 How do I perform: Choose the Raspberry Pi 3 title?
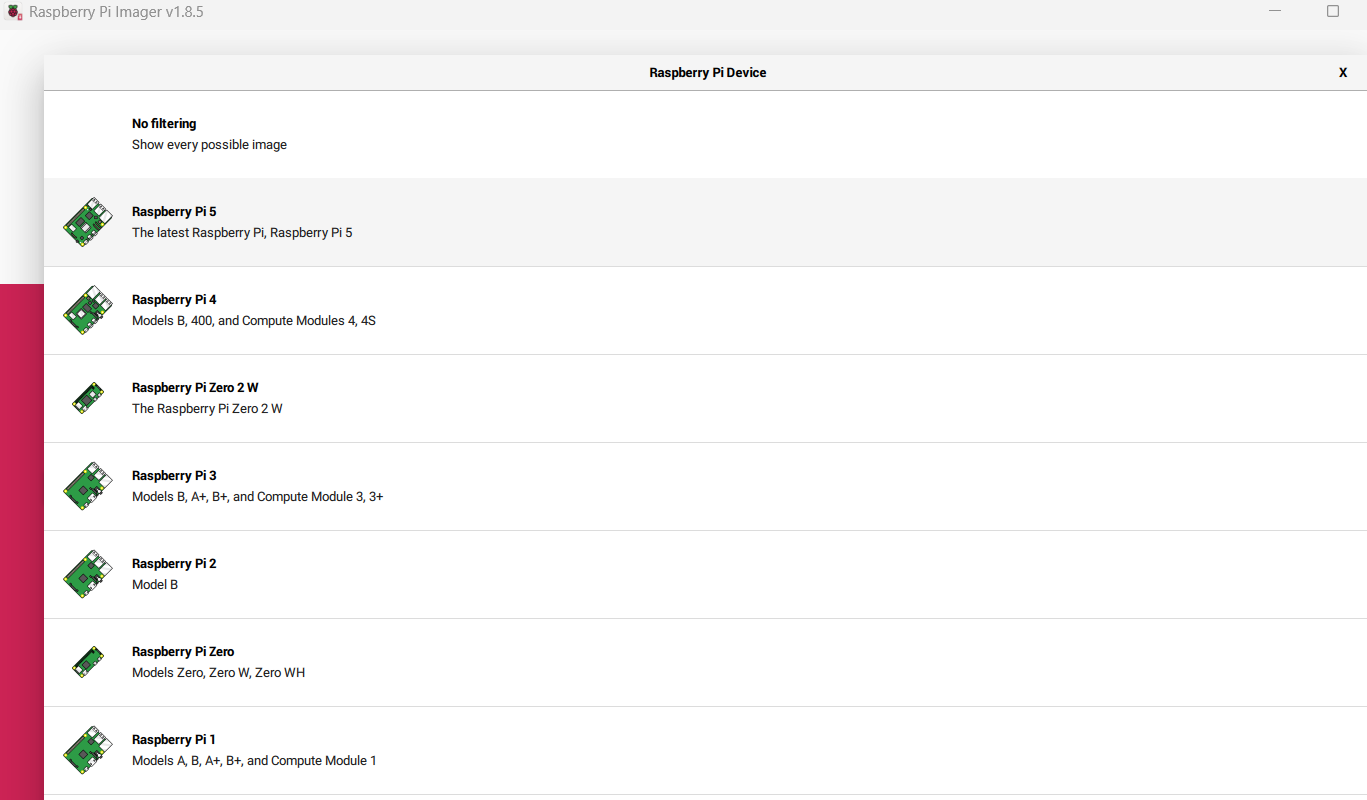point(174,476)
